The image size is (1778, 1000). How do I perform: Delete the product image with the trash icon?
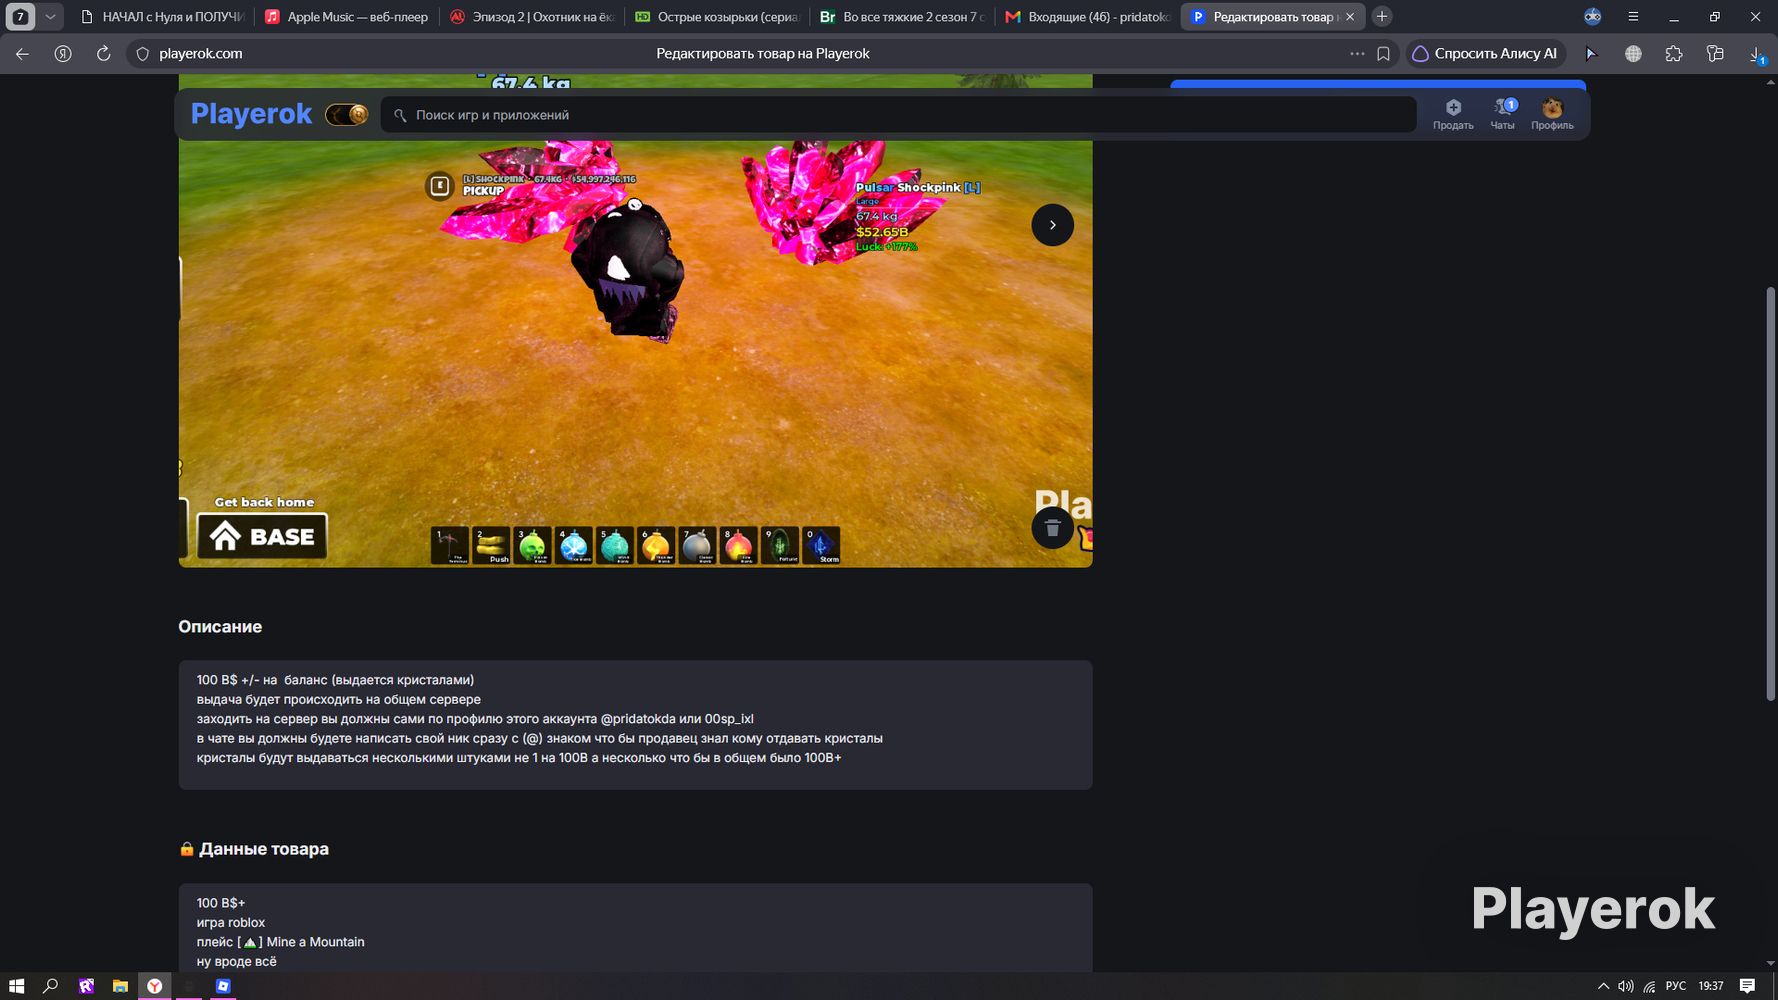pos(1052,528)
